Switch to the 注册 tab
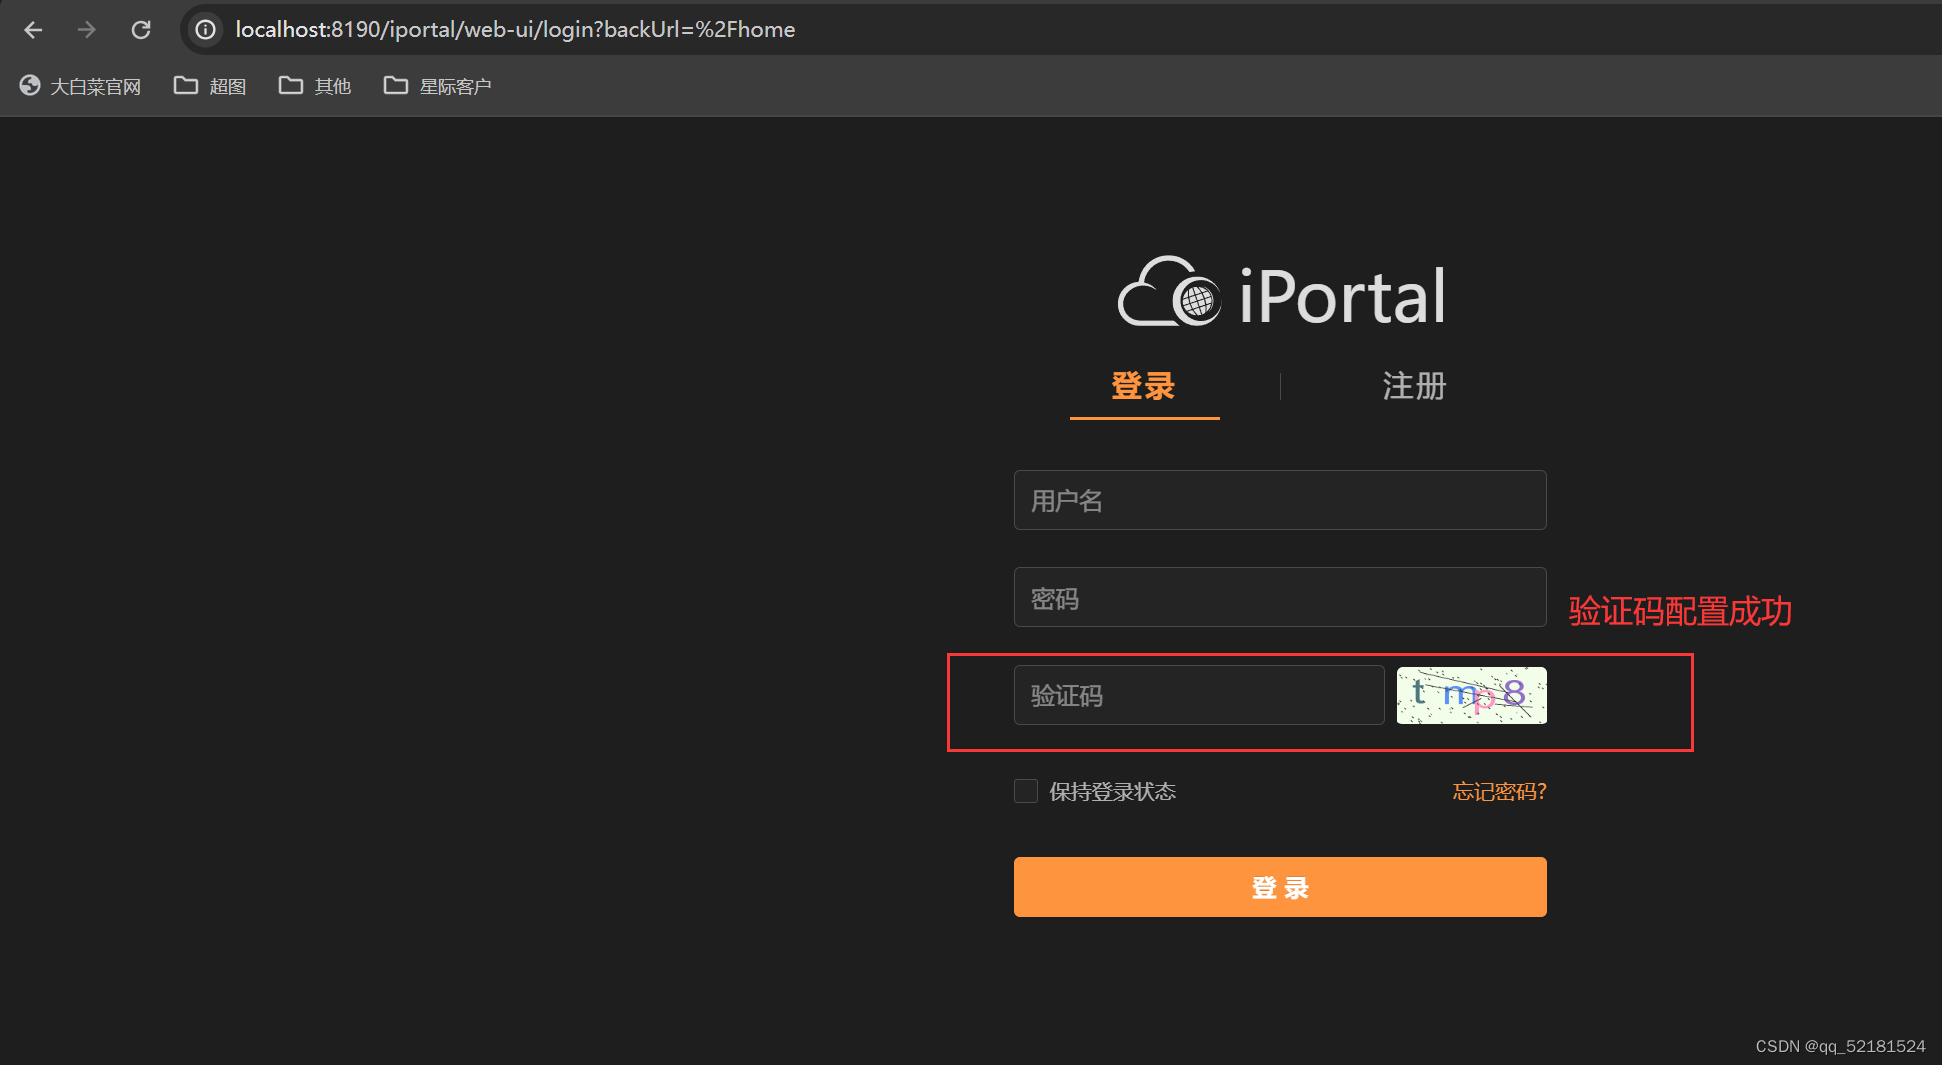 tap(1412, 387)
